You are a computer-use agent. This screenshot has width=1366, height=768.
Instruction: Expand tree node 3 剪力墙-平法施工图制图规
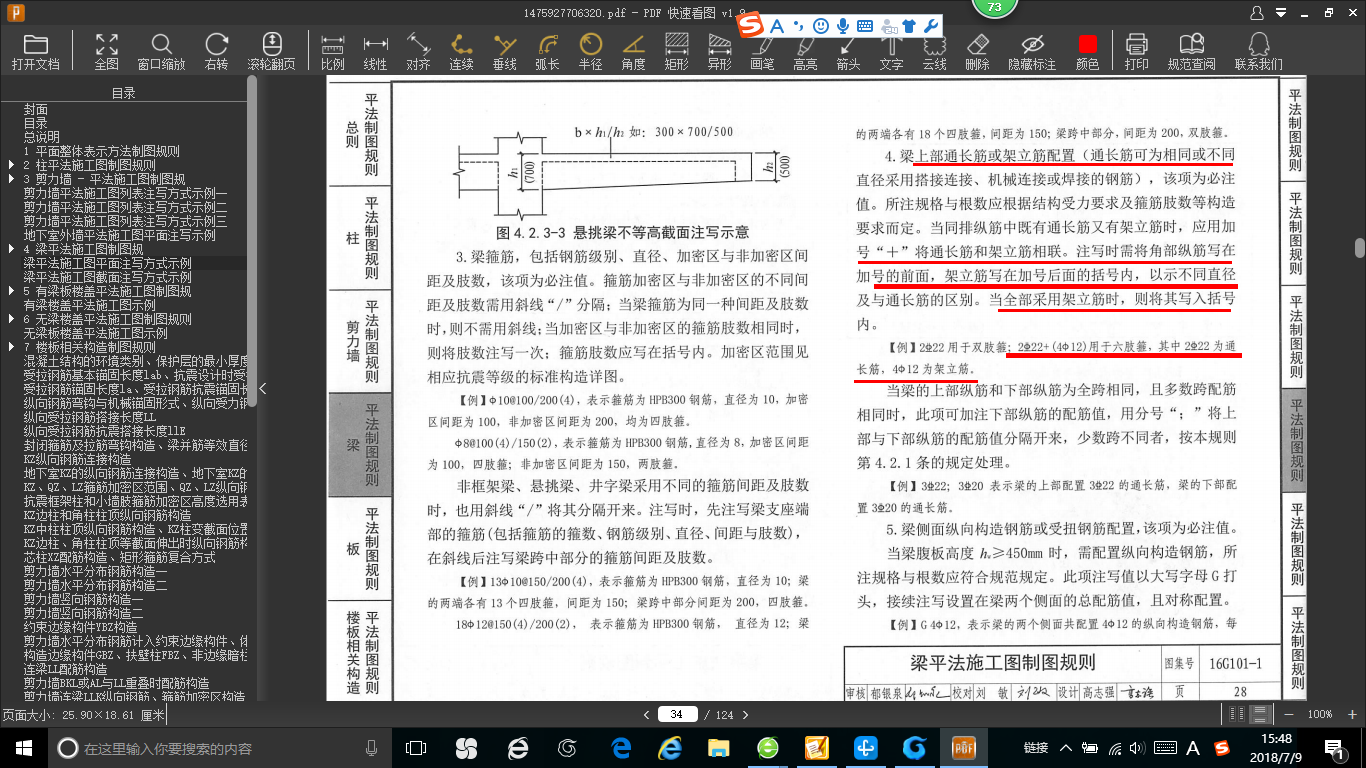(12, 179)
